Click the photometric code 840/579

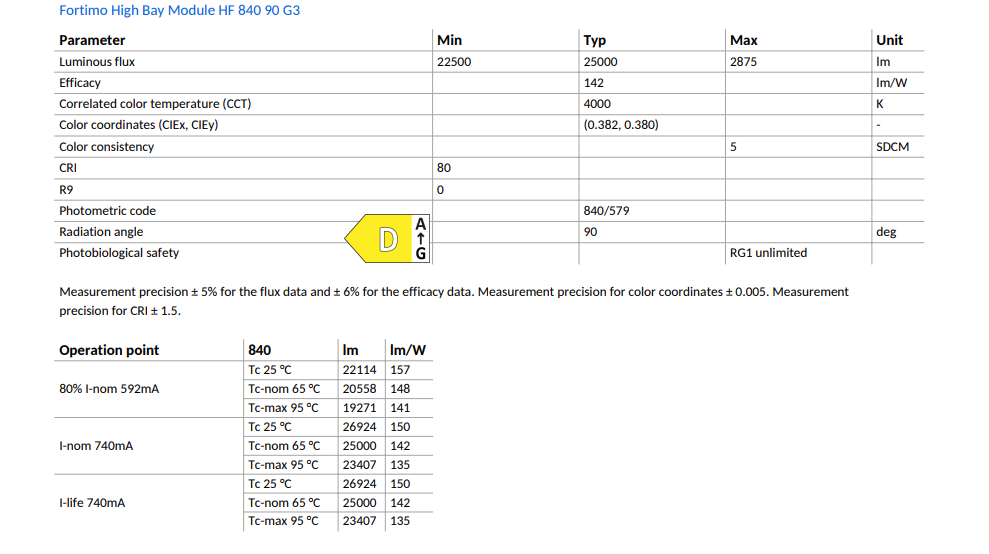click(x=606, y=211)
